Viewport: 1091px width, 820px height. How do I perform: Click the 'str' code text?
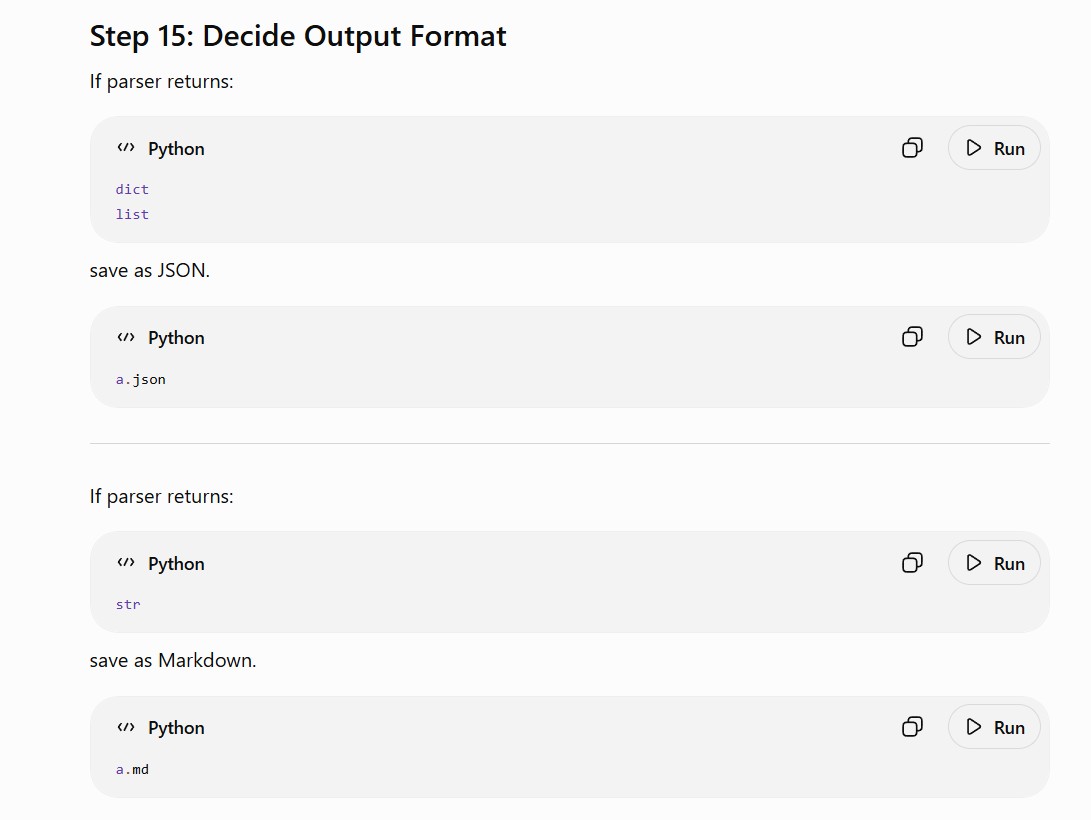128,604
